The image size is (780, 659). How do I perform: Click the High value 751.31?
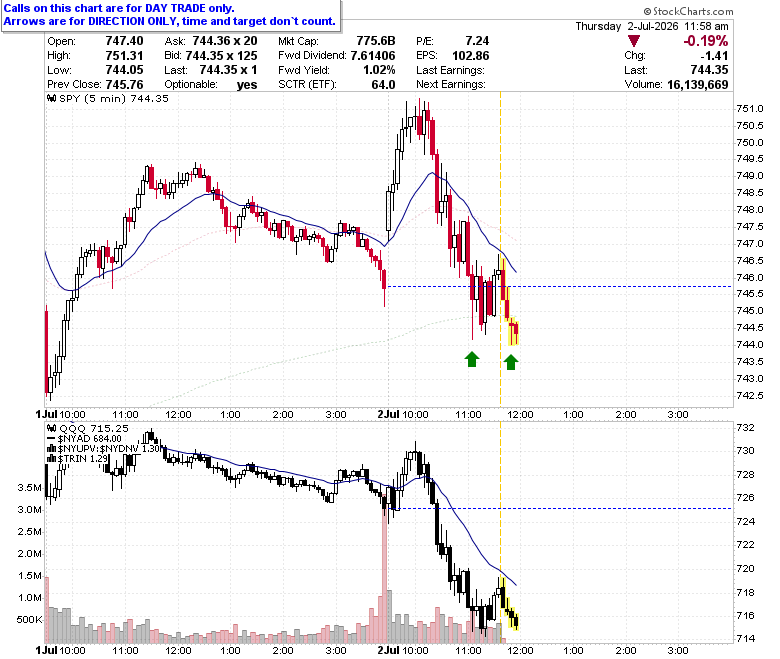tap(124, 55)
